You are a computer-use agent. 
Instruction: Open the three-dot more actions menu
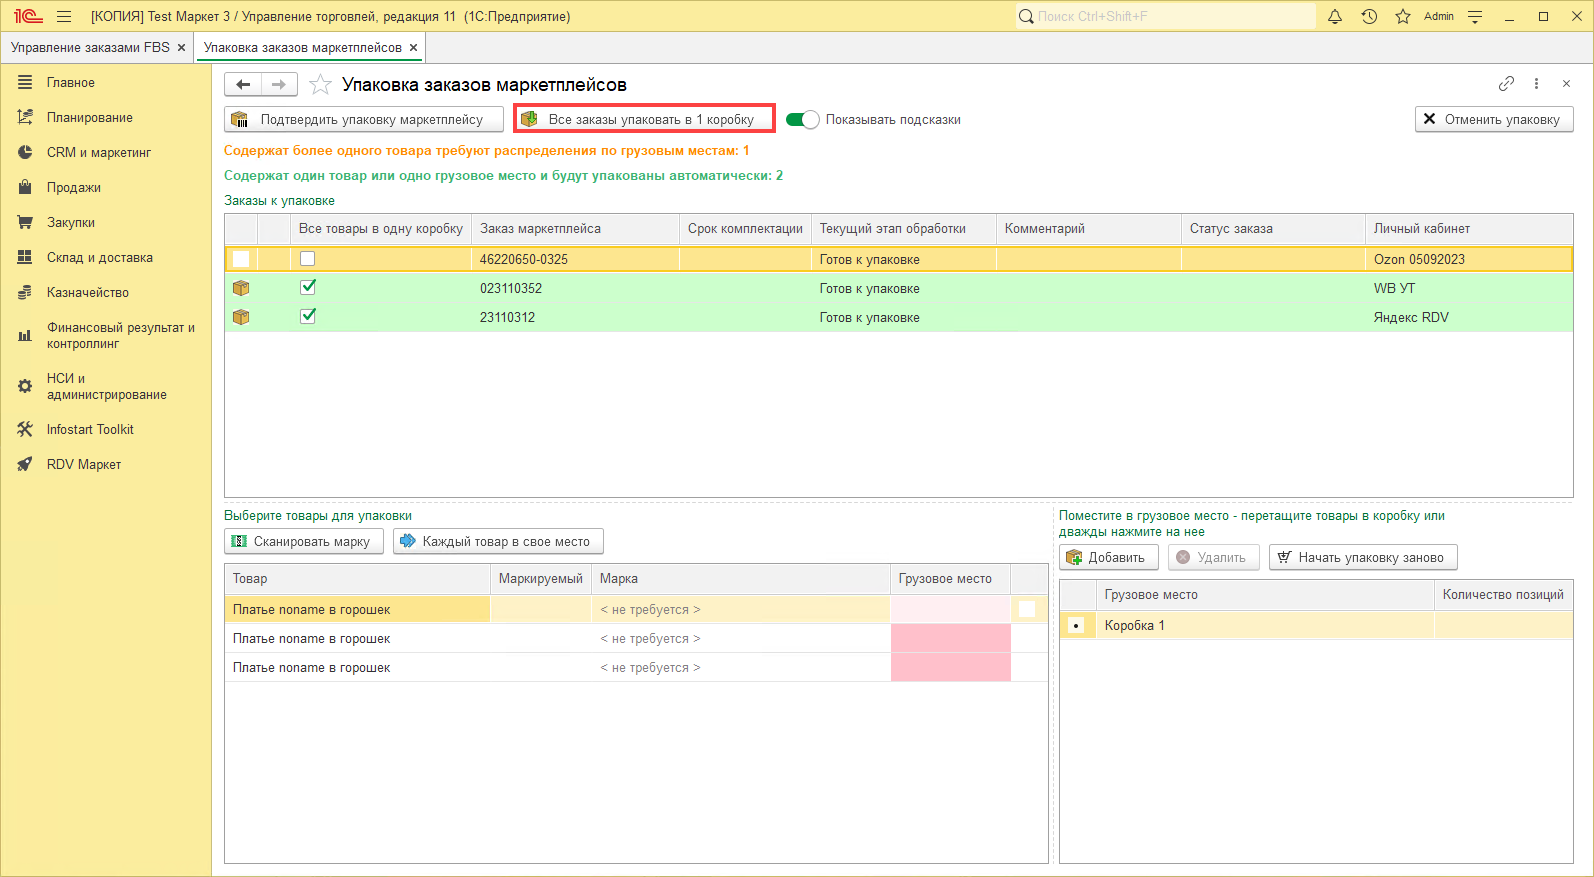(1536, 84)
